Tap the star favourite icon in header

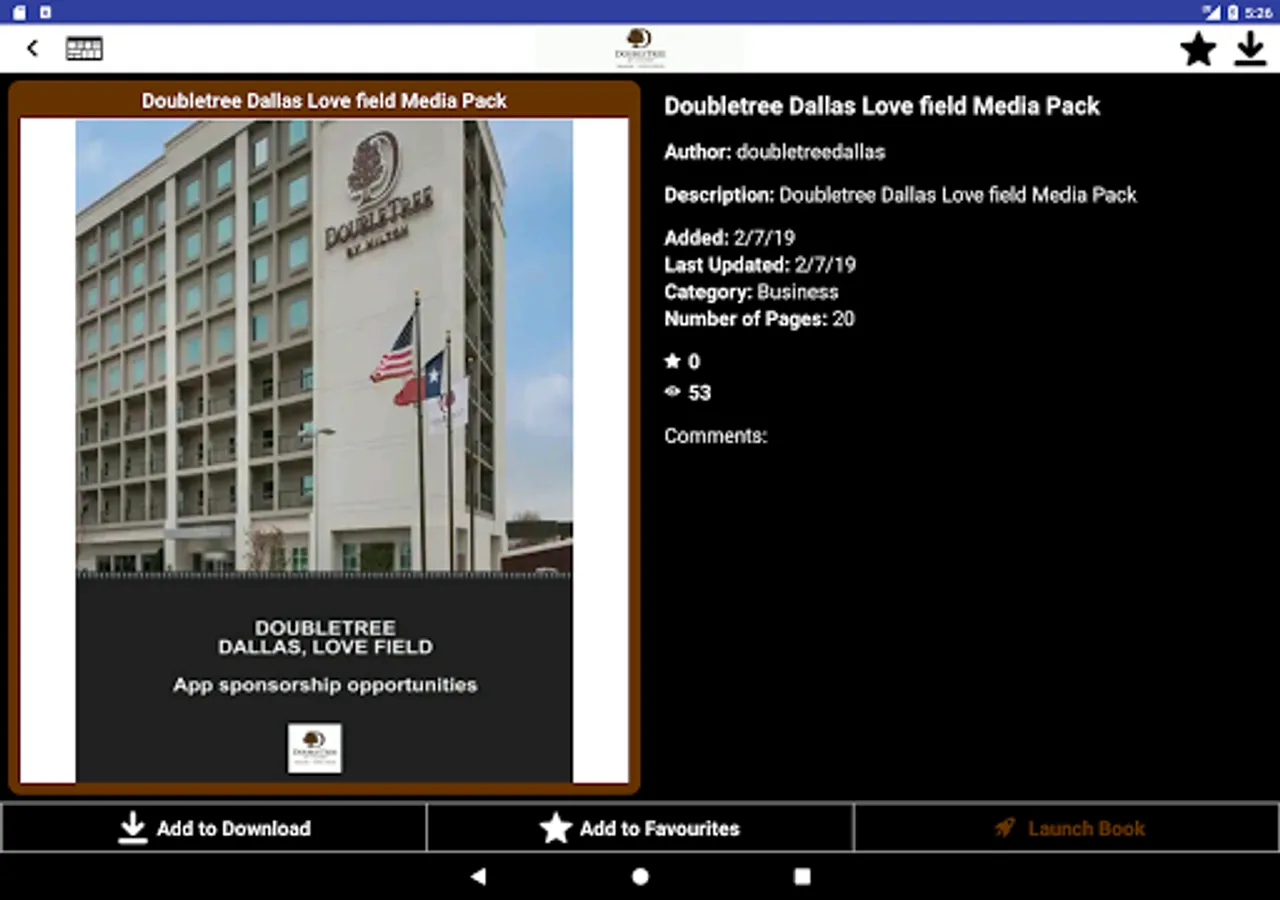click(1198, 48)
